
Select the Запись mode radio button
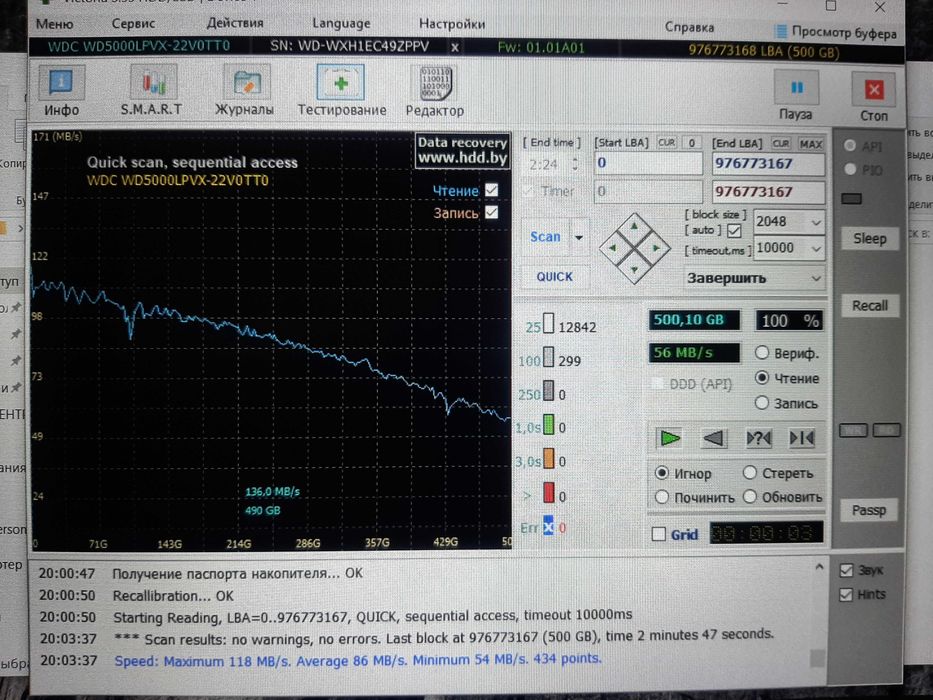(x=762, y=403)
